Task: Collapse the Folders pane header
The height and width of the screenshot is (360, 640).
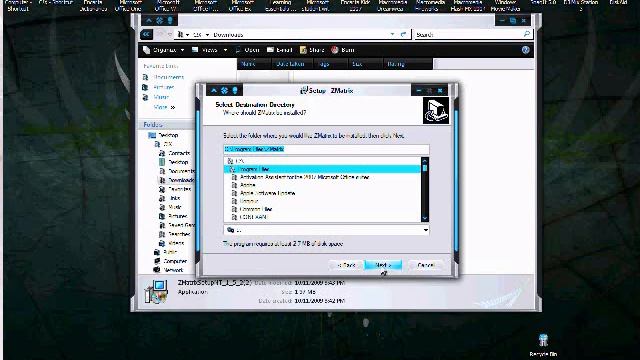Action: (167, 124)
